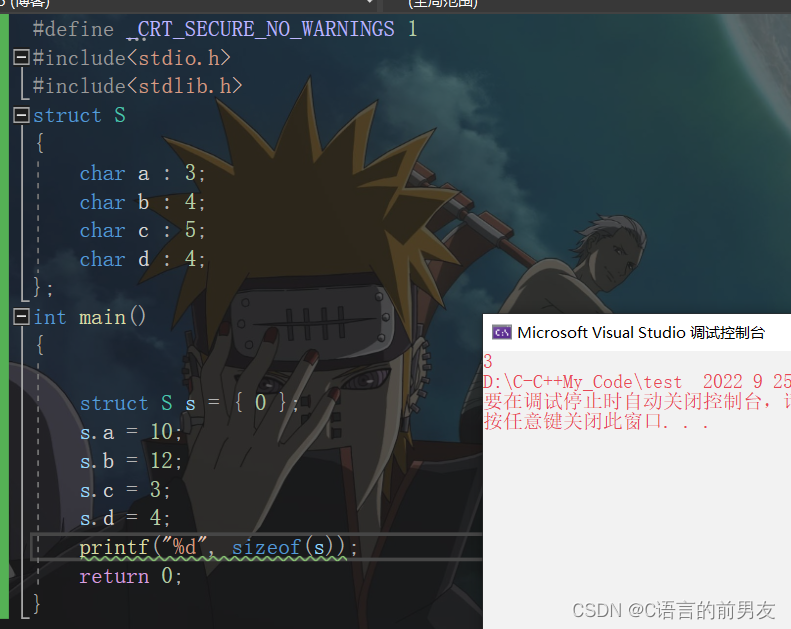The height and width of the screenshot is (629, 791).
Task: Click the Microsoft Visual Studio 调试控制台 title
Action: 641,332
